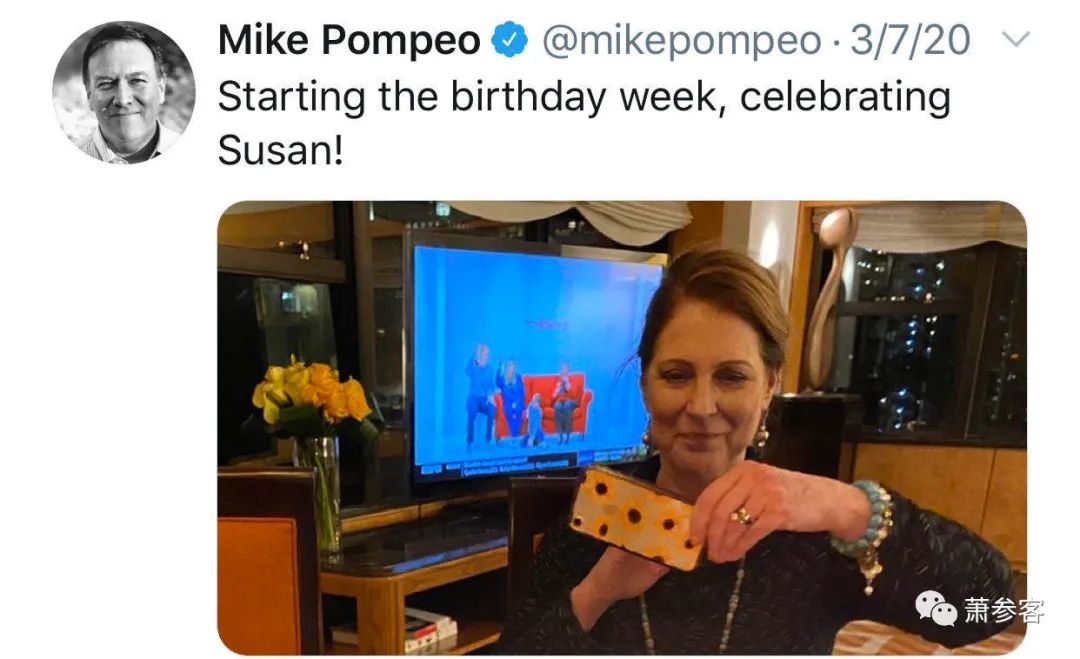The height and width of the screenshot is (659, 1080).
Task: Click the 萧参客 watermark text
Action: [1004, 609]
